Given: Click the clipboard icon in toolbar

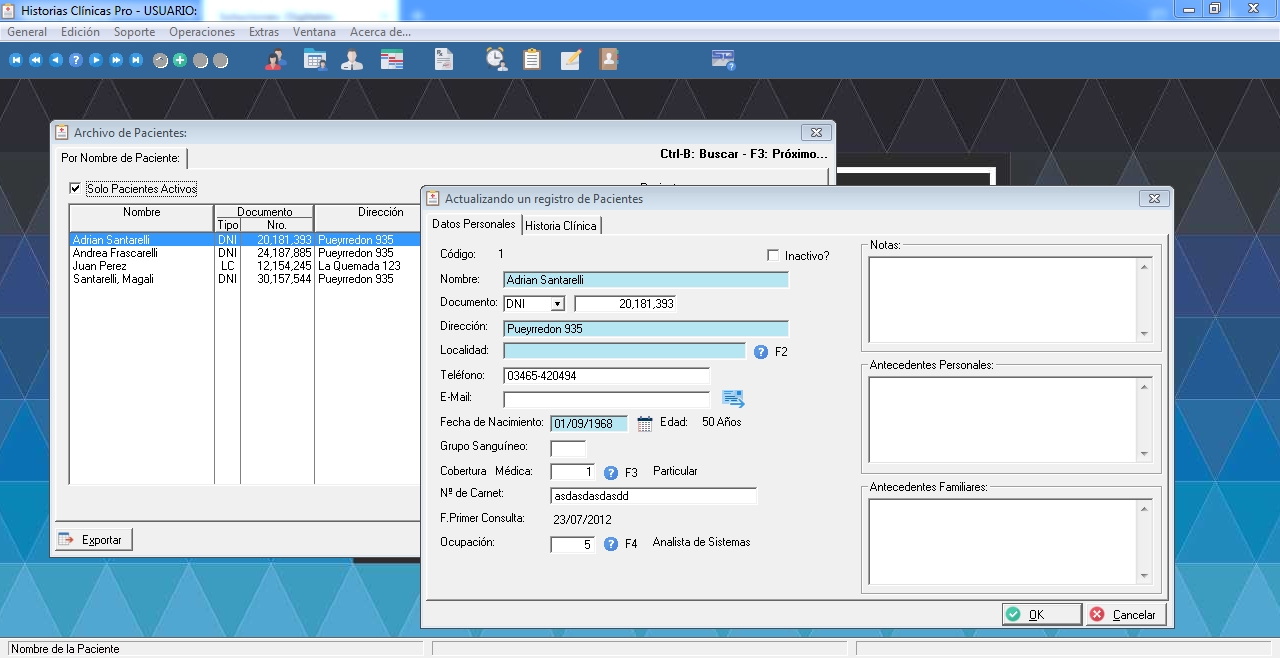Looking at the screenshot, I should pyautogui.click(x=532, y=60).
